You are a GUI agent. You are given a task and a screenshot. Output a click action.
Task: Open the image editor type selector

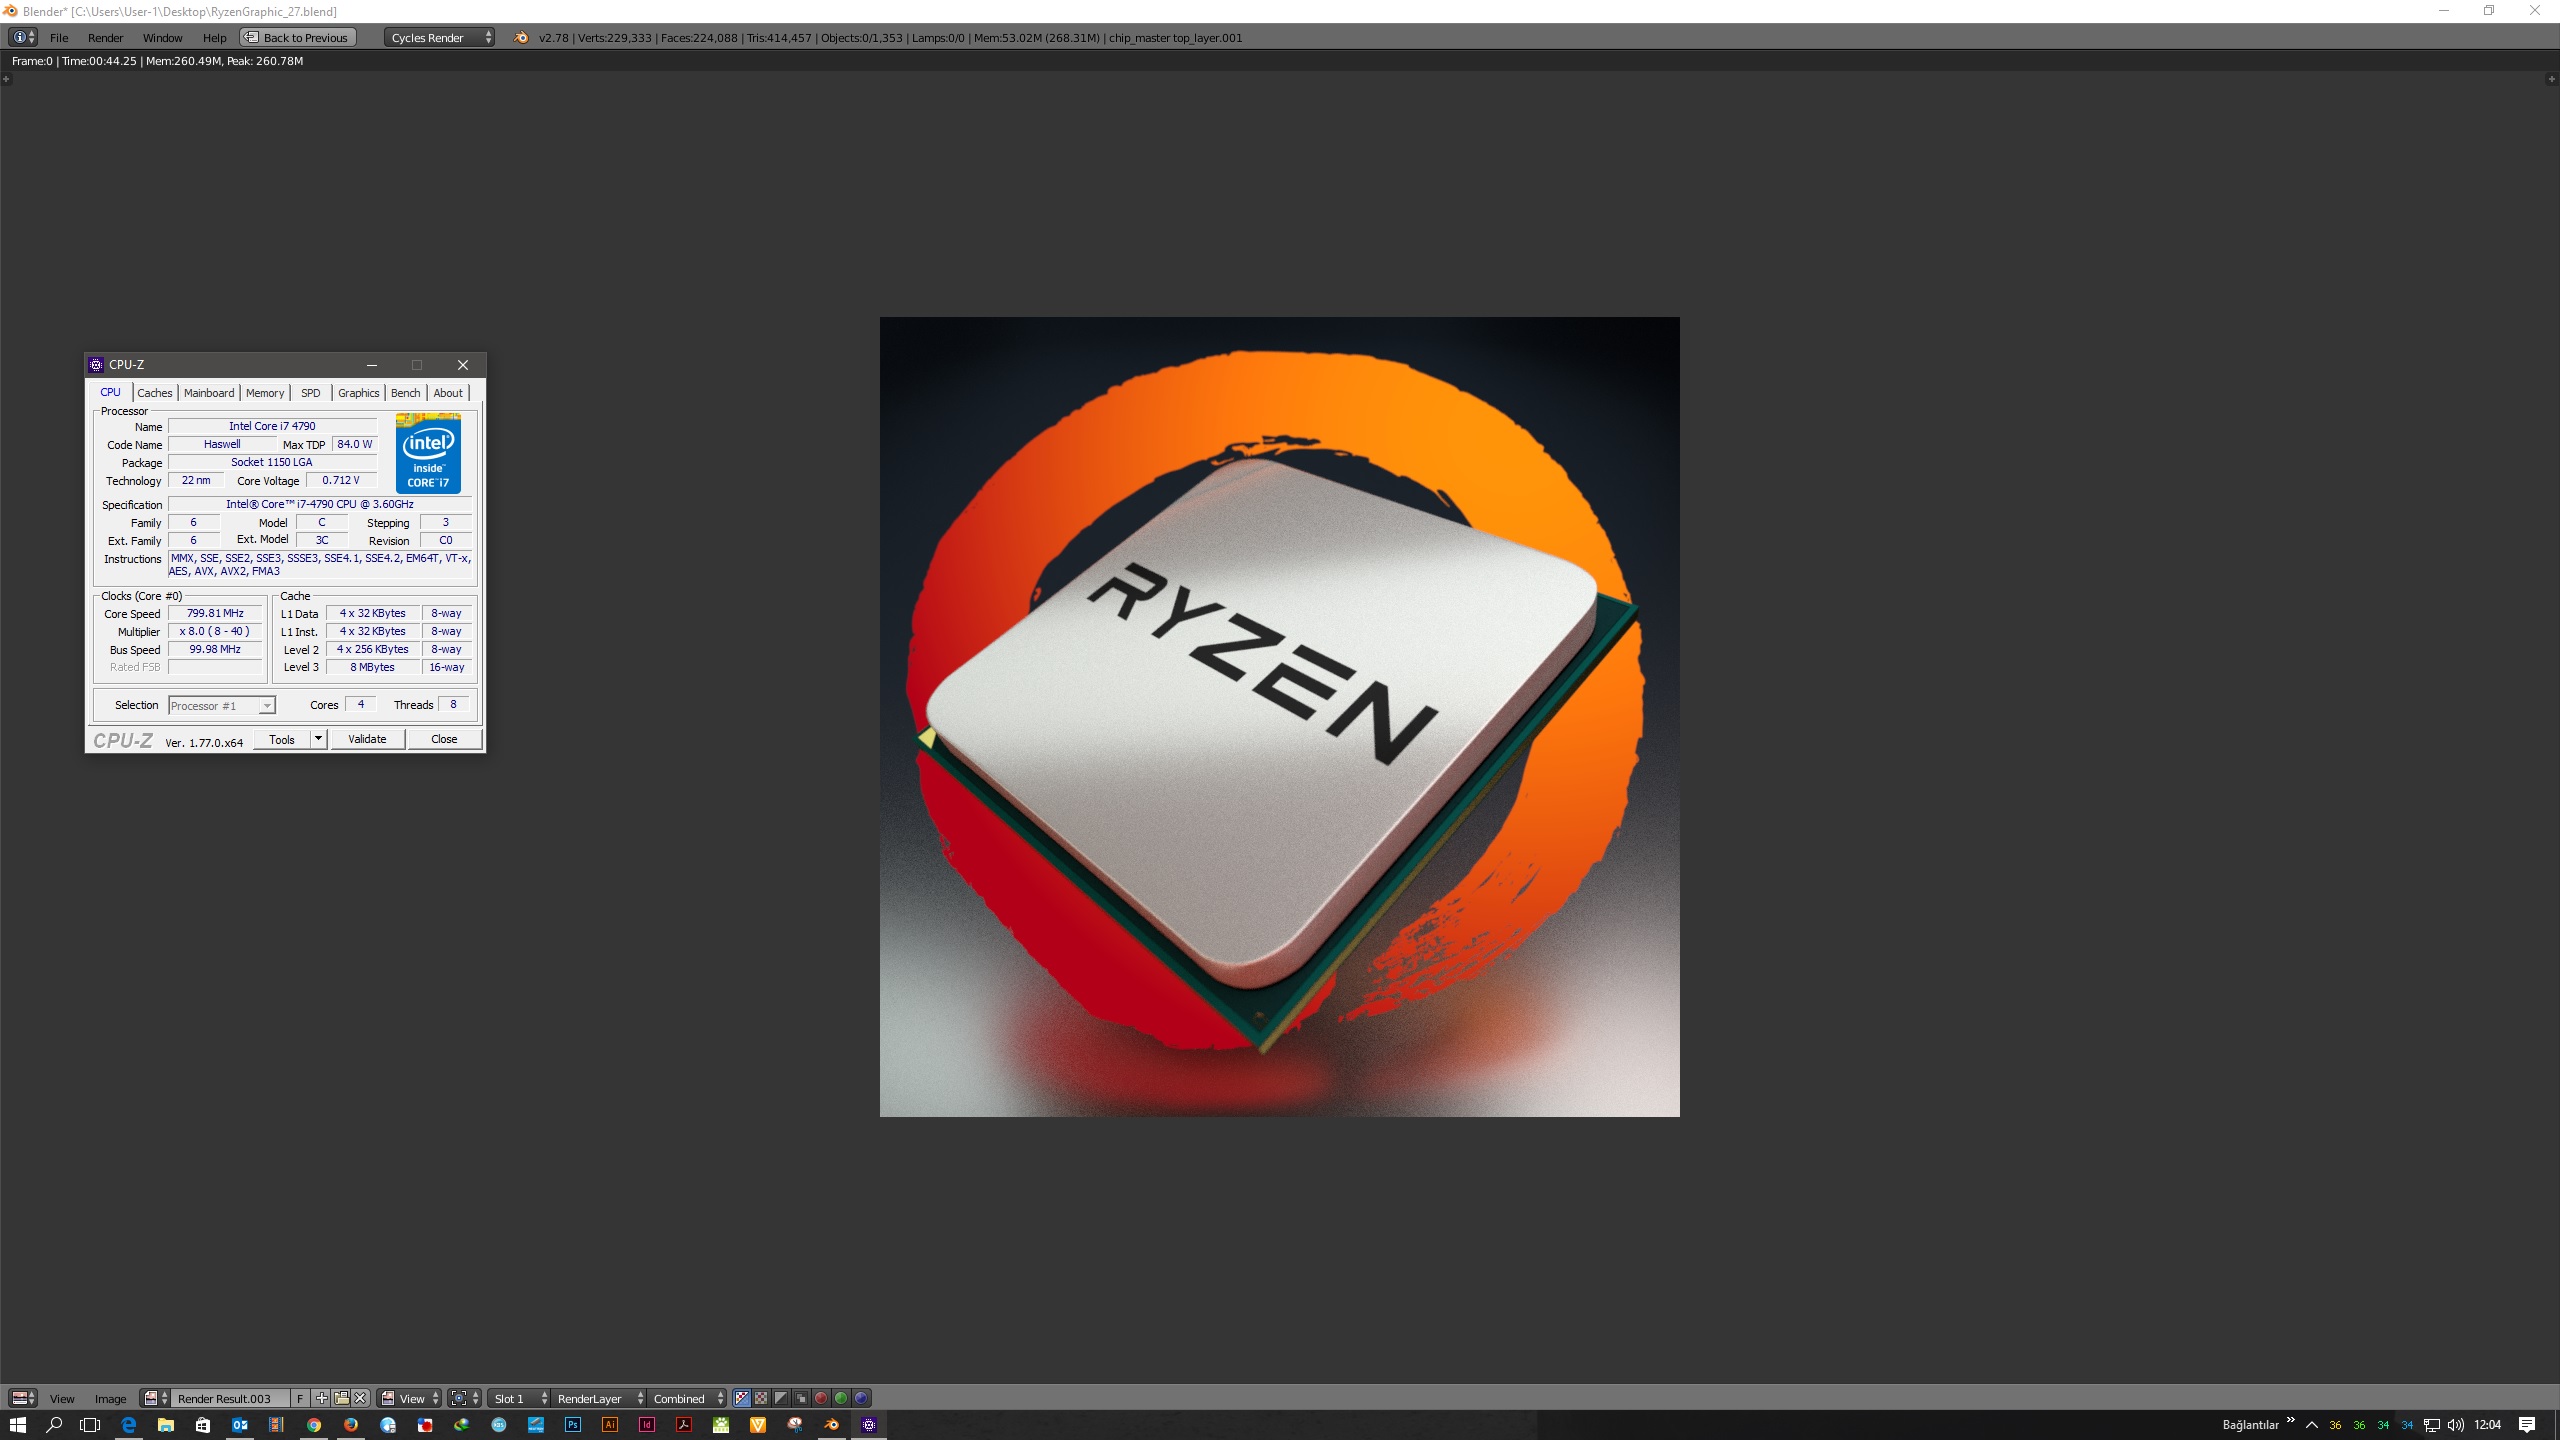(23, 1398)
